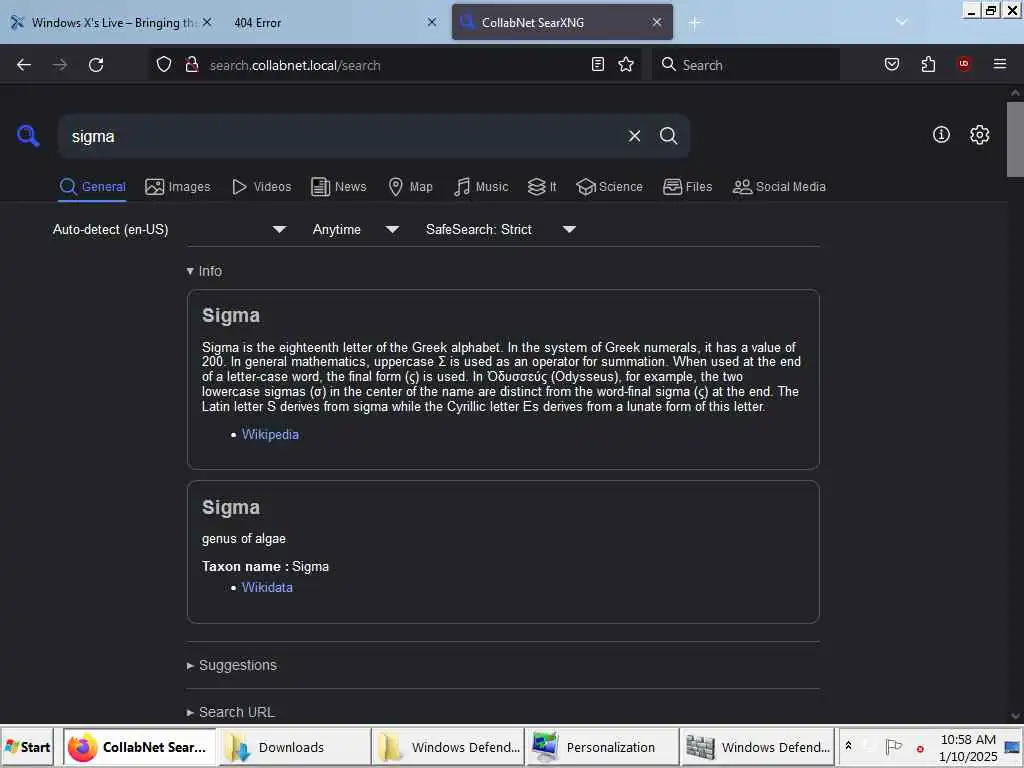Image resolution: width=1024 pixels, height=768 pixels.
Task: Click the Firefox Search box
Action: tap(745, 65)
